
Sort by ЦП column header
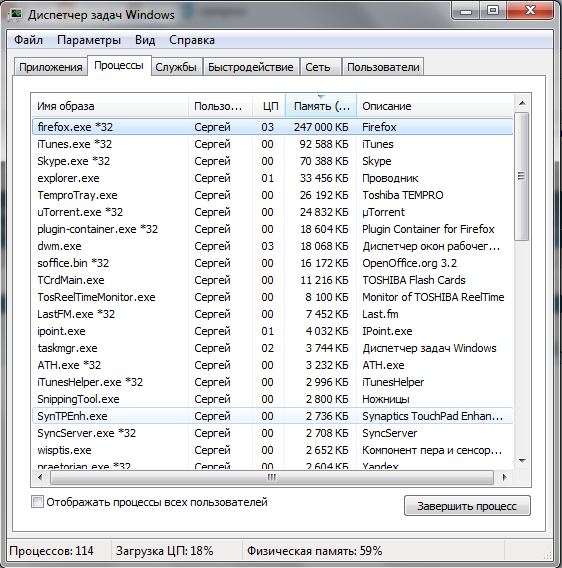pos(269,106)
